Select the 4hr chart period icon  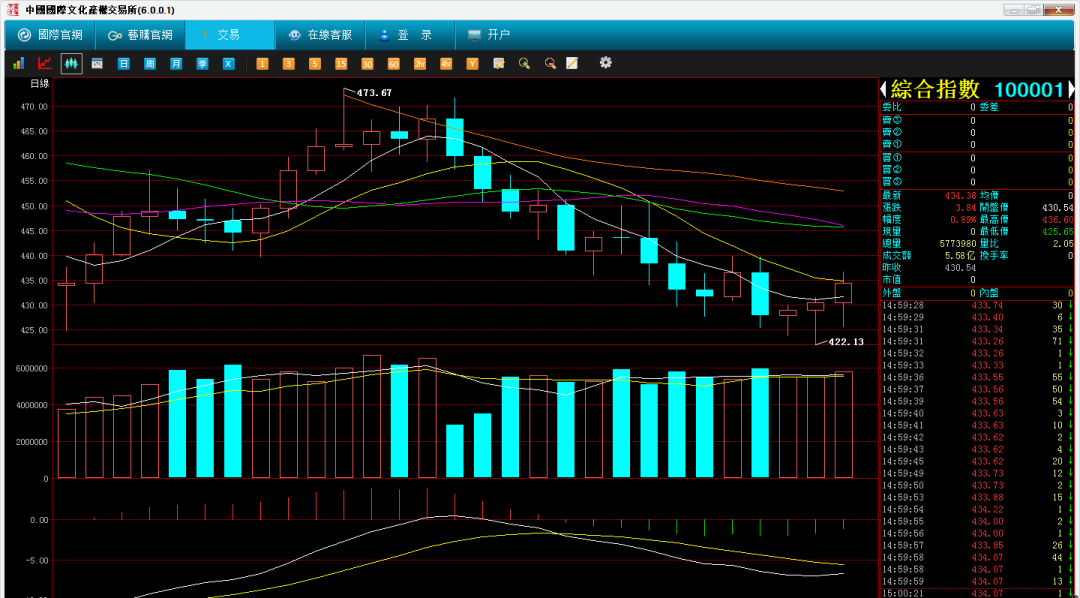[446, 63]
